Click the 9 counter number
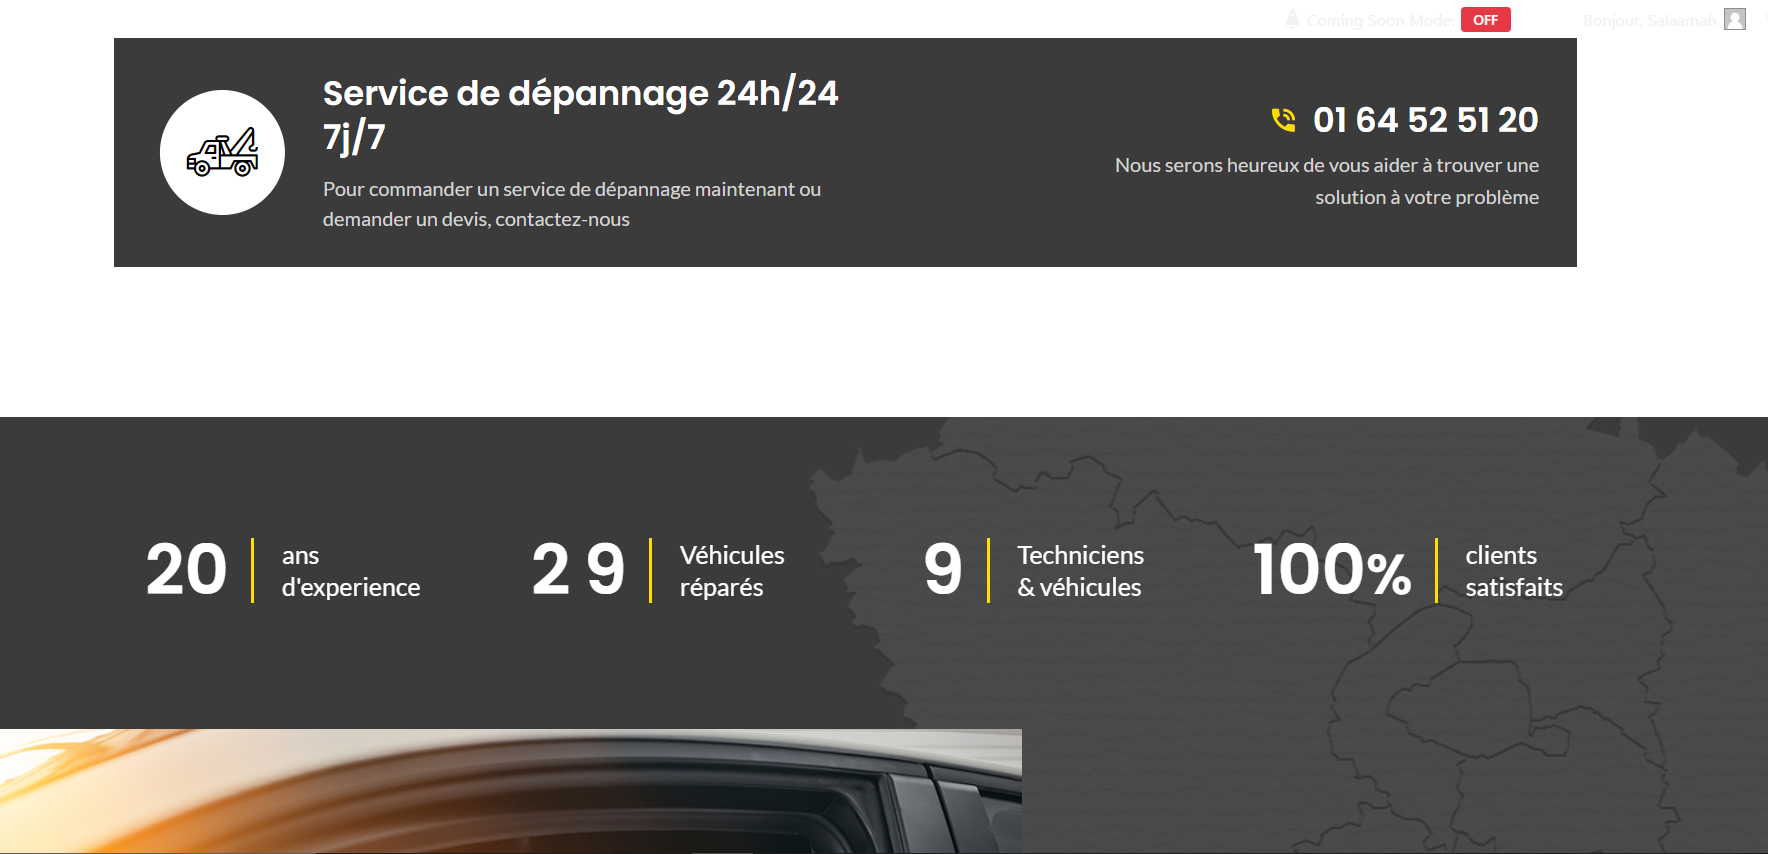The width and height of the screenshot is (1768, 854). pos(943,570)
